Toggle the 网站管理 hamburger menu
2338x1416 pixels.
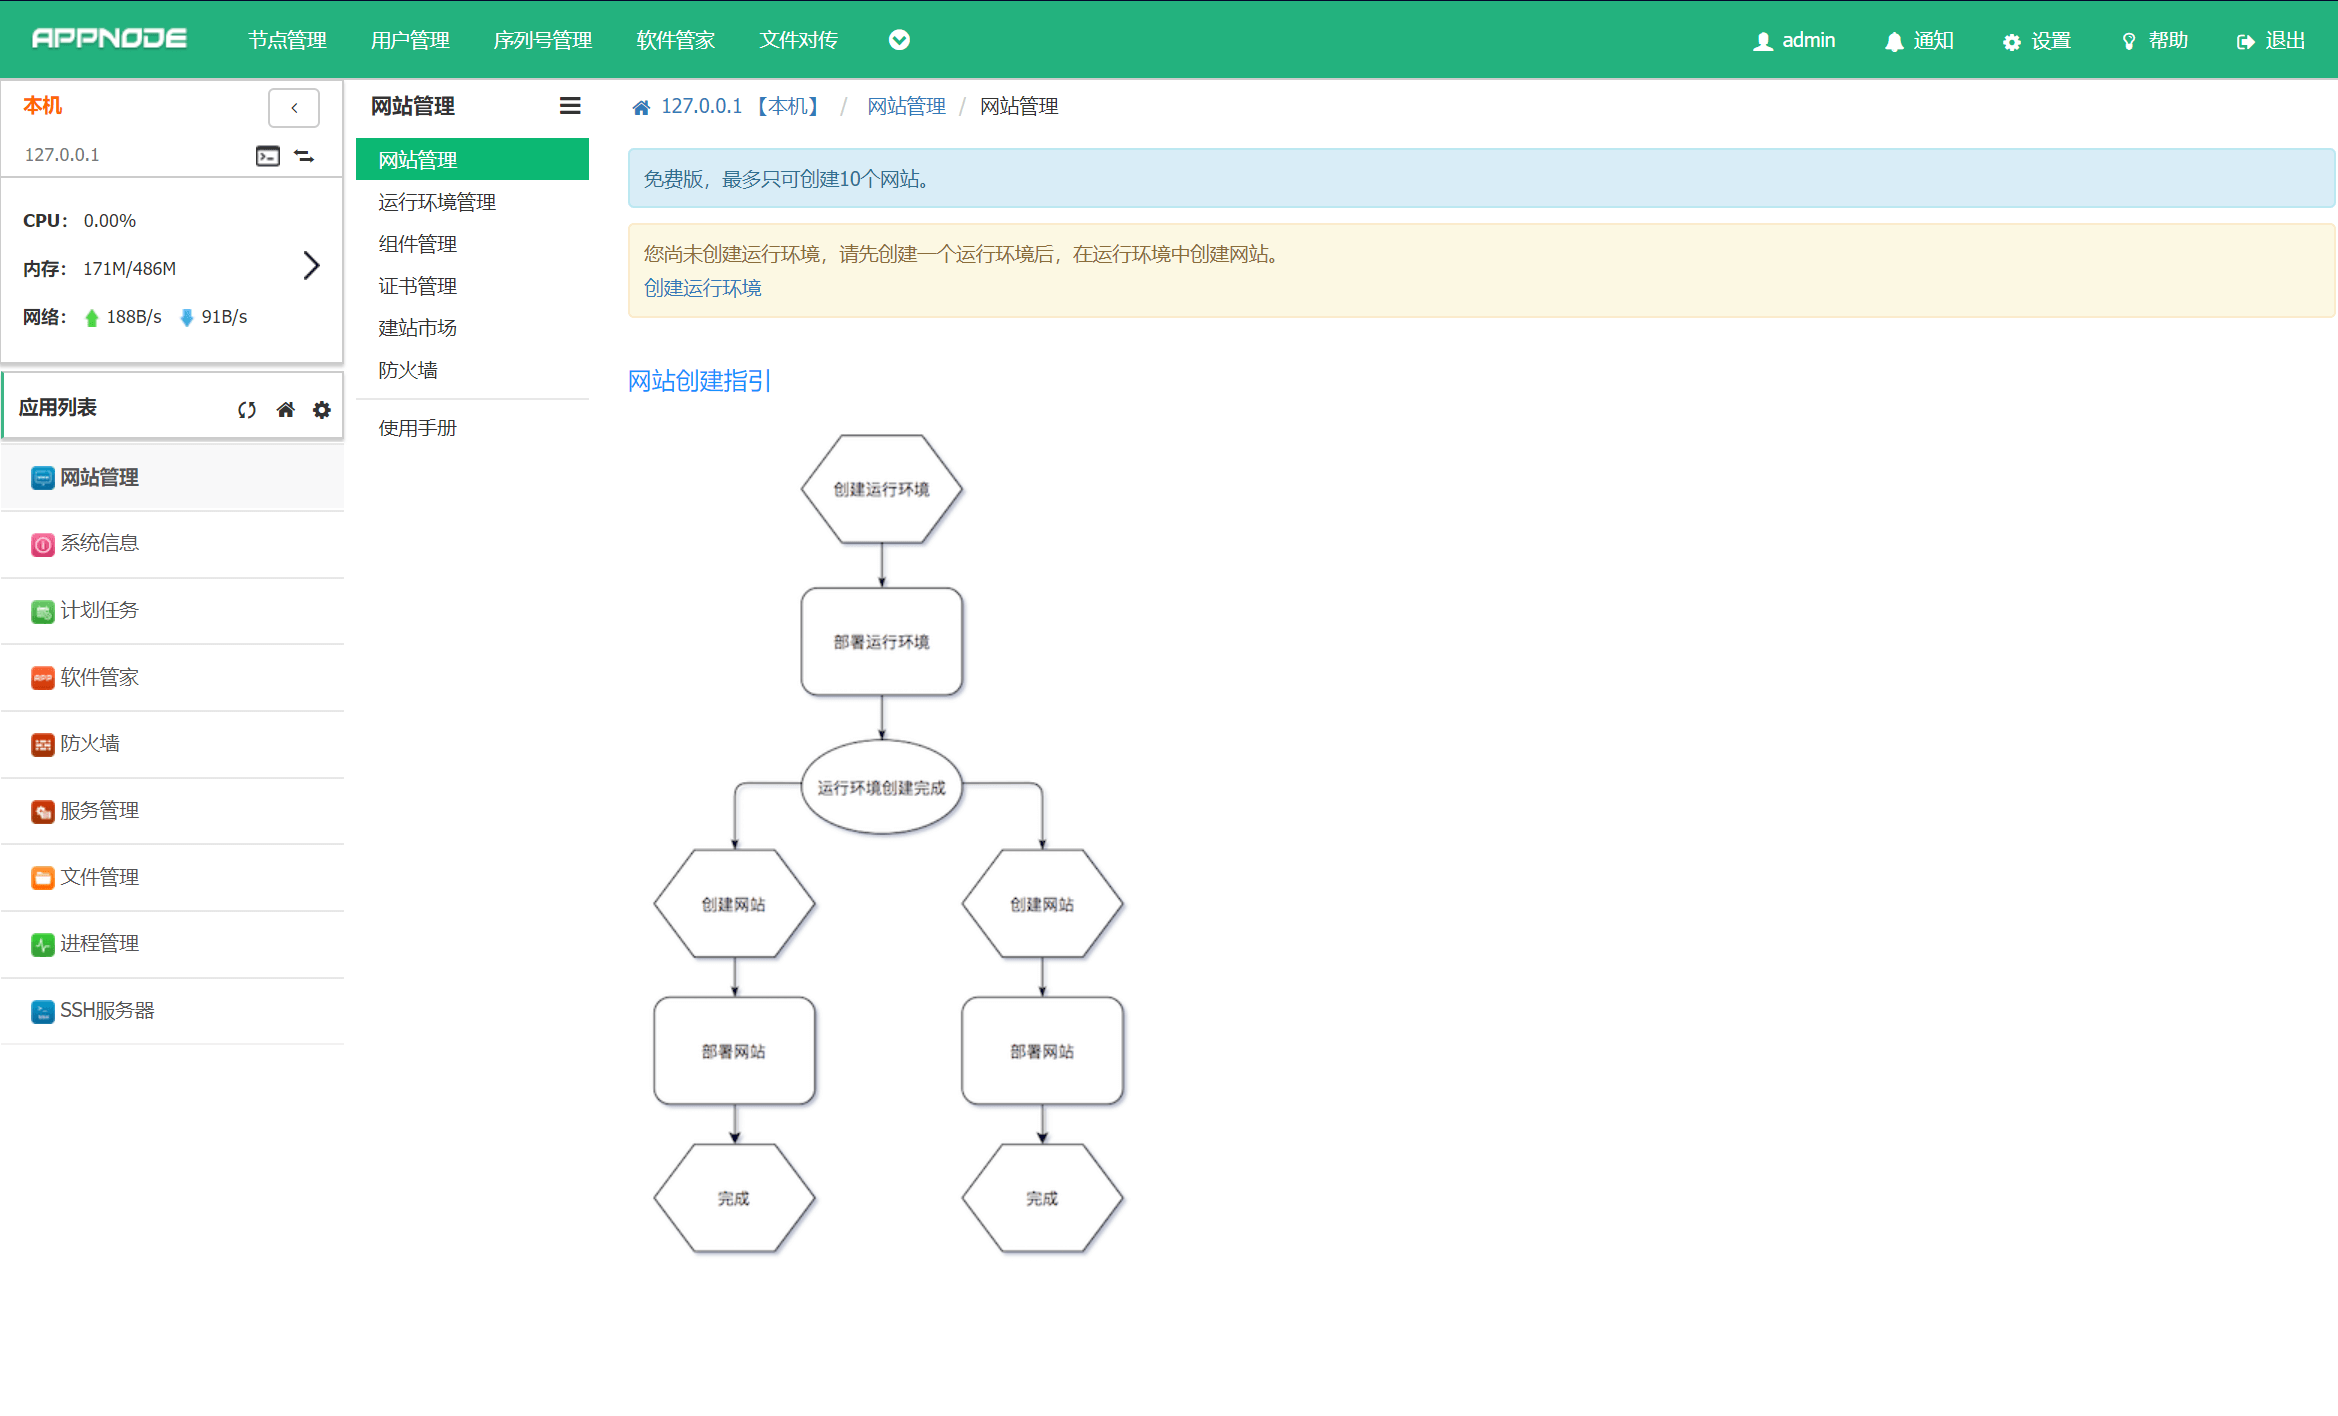coord(570,106)
